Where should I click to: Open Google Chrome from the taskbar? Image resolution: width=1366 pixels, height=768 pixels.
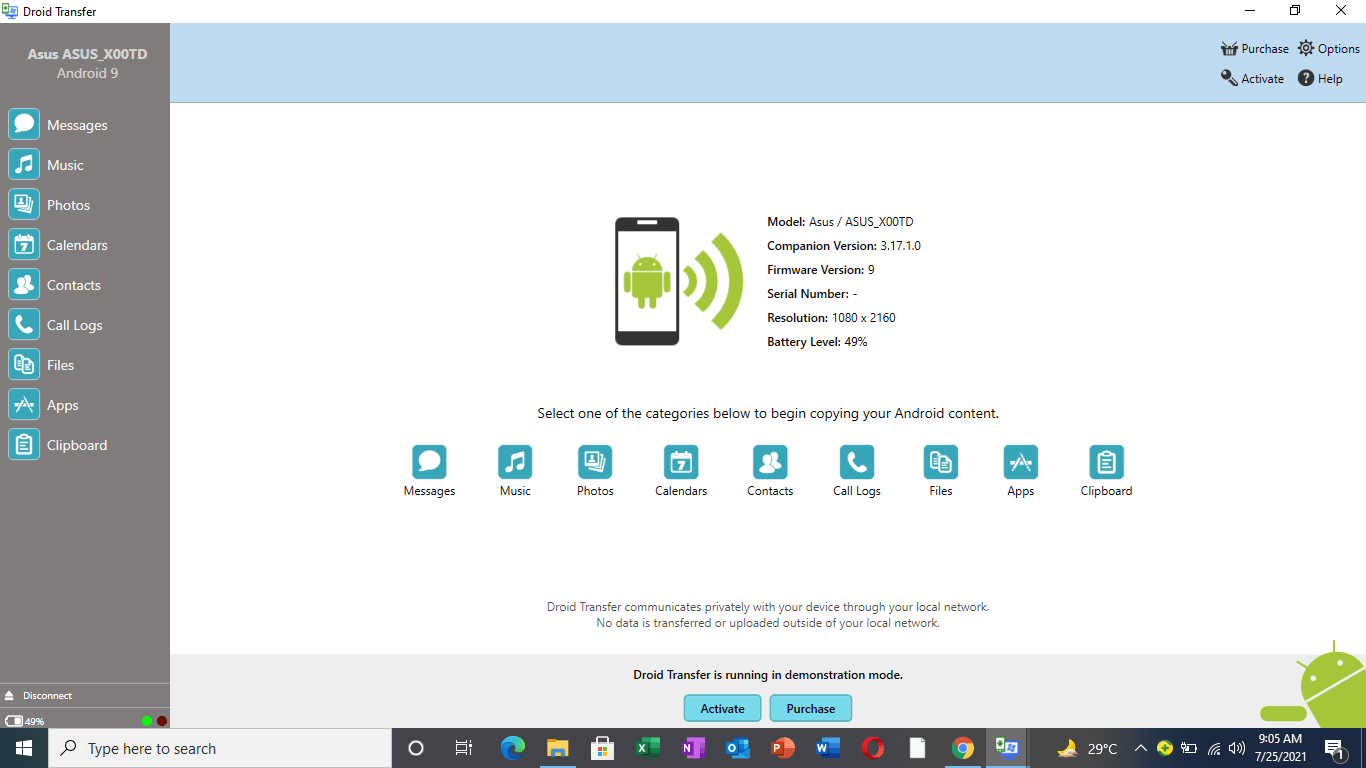click(x=963, y=748)
